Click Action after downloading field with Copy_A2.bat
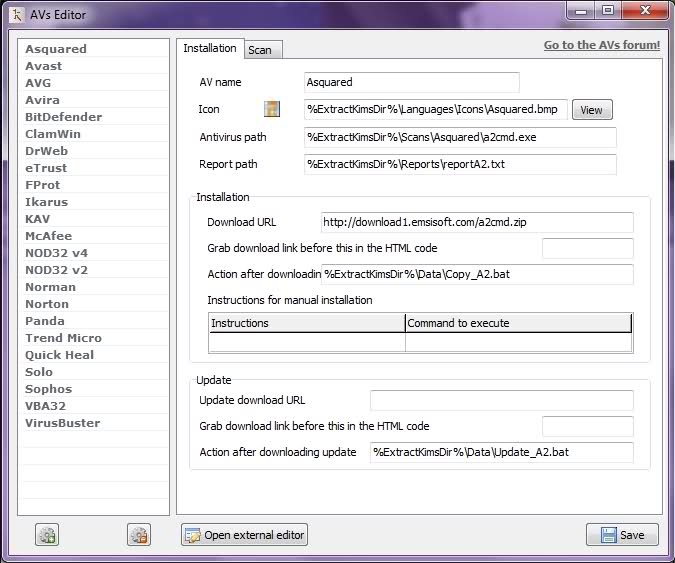 (x=477, y=275)
